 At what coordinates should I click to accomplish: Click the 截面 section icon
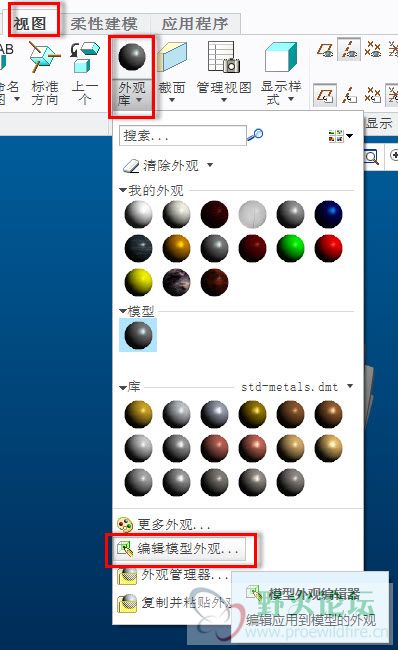click(172, 58)
